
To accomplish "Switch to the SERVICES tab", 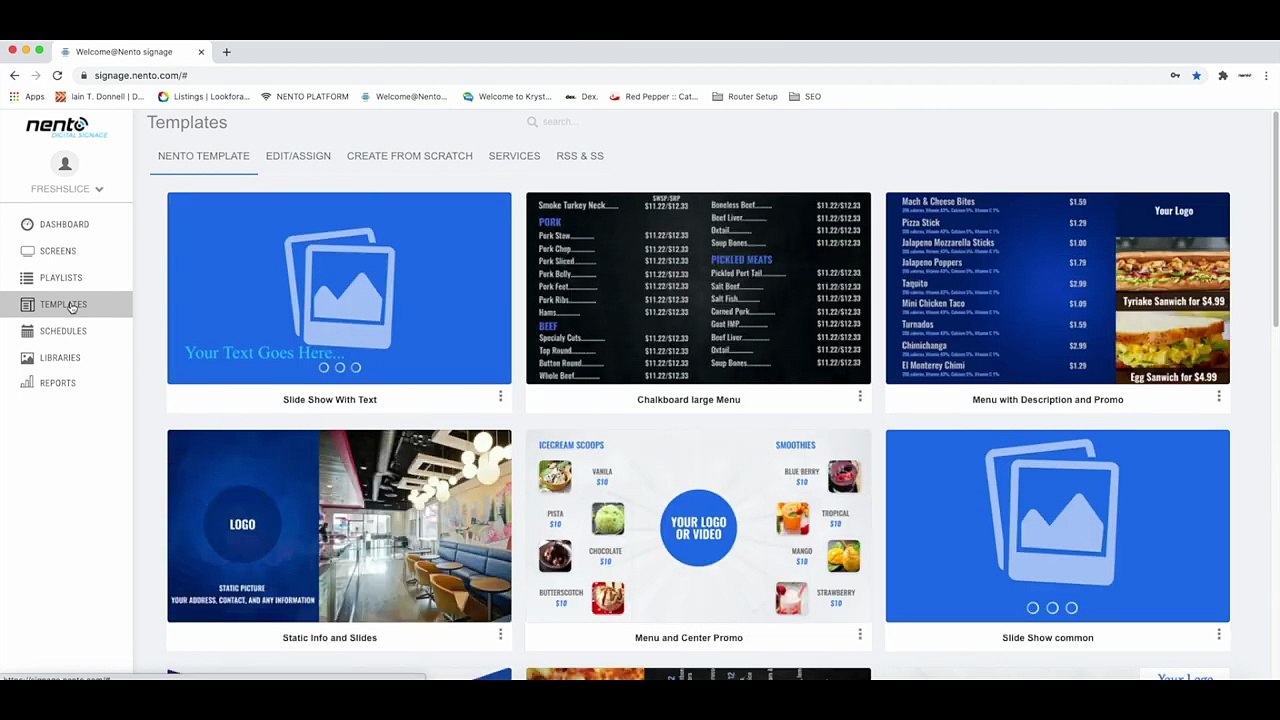I will pos(514,156).
